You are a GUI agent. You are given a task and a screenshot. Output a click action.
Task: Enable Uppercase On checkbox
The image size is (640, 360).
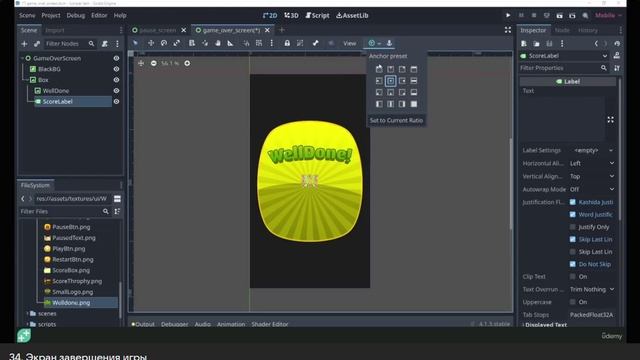pyautogui.click(x=573, y=302)
